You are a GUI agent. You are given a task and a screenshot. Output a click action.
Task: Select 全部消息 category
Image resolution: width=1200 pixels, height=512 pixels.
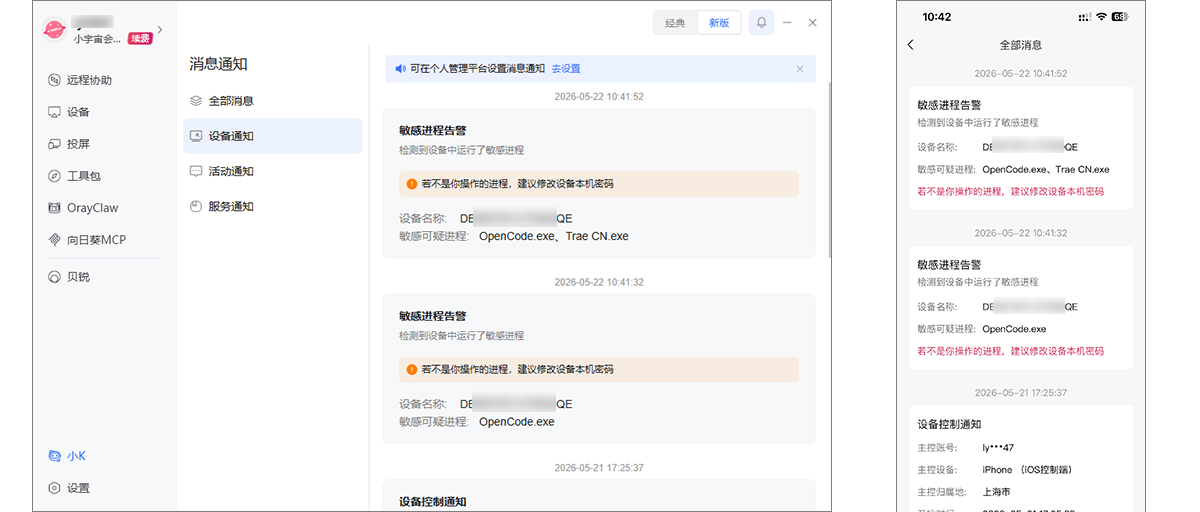pyautogui.click(x=272, y=101)
